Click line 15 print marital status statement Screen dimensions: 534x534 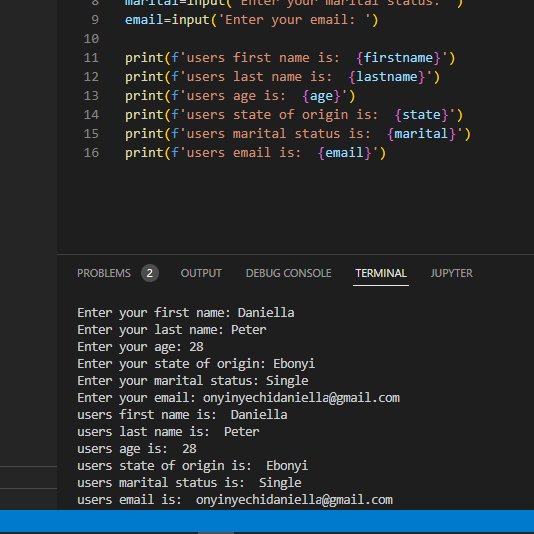[298, 134]
